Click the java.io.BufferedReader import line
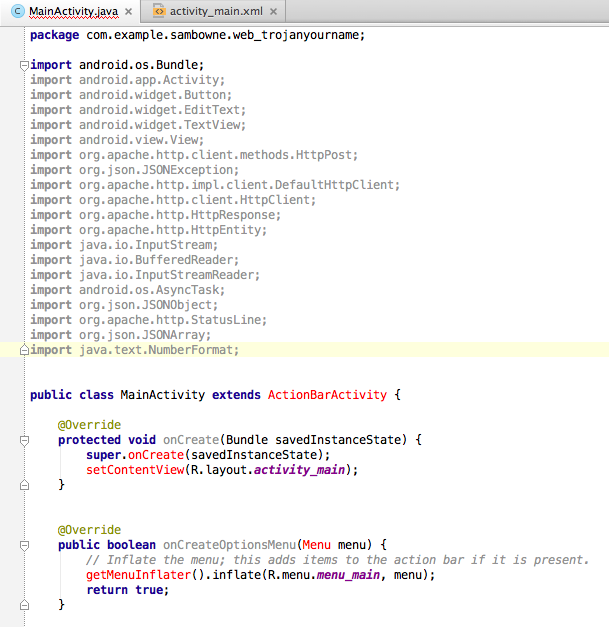609x627 pixels. coord(134,260)
